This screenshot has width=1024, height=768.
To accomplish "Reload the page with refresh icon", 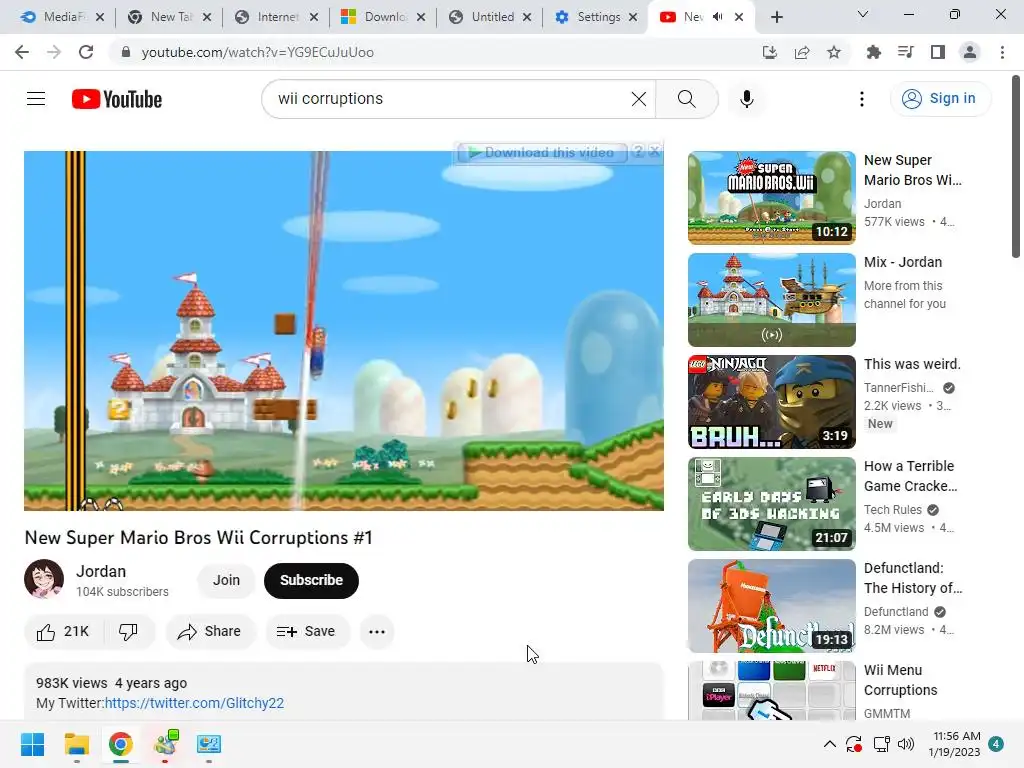I will click(x=86, y=52).
